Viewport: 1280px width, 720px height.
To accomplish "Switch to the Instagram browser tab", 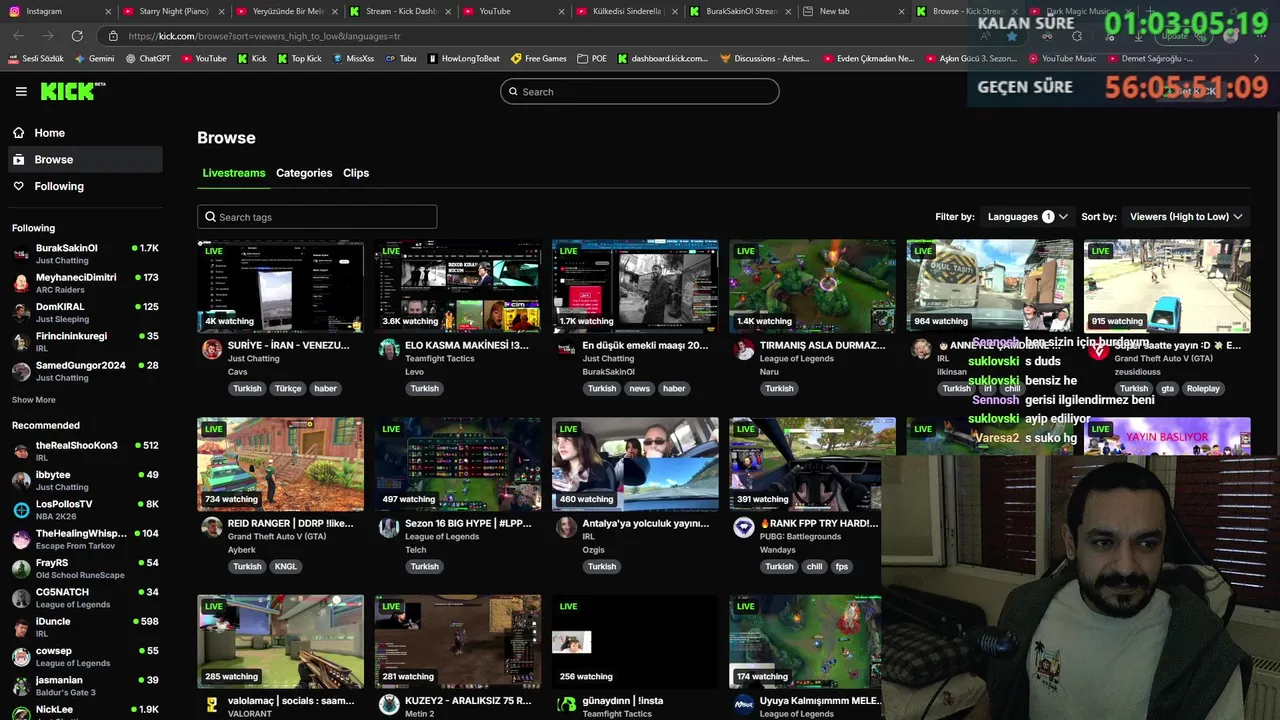I will 58,11.
